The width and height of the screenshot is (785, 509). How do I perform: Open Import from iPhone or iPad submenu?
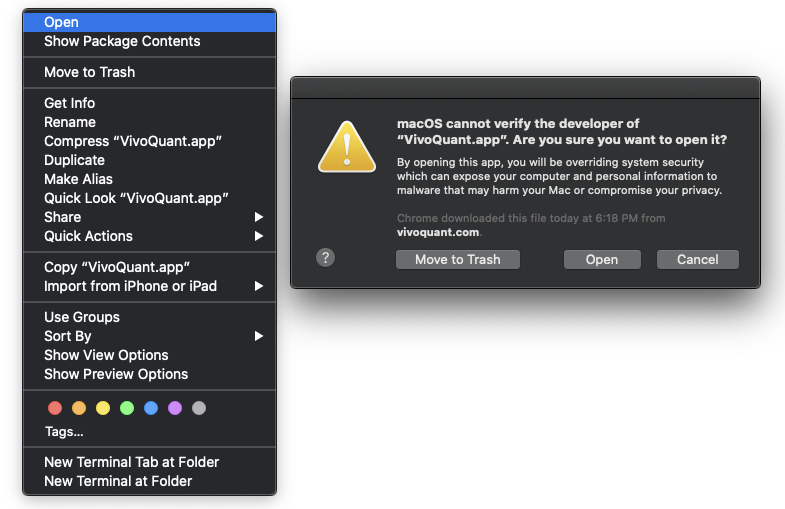(150, 286)
